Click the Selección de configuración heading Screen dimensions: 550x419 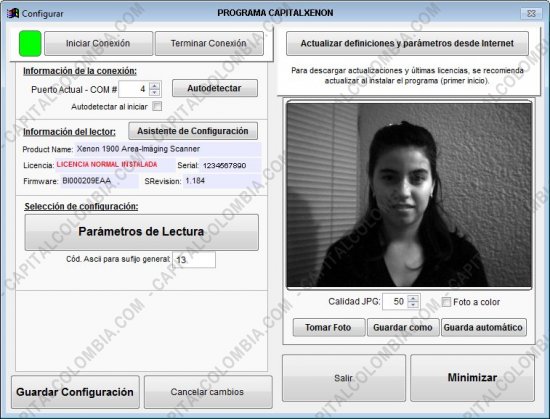[x=81, y=206]
